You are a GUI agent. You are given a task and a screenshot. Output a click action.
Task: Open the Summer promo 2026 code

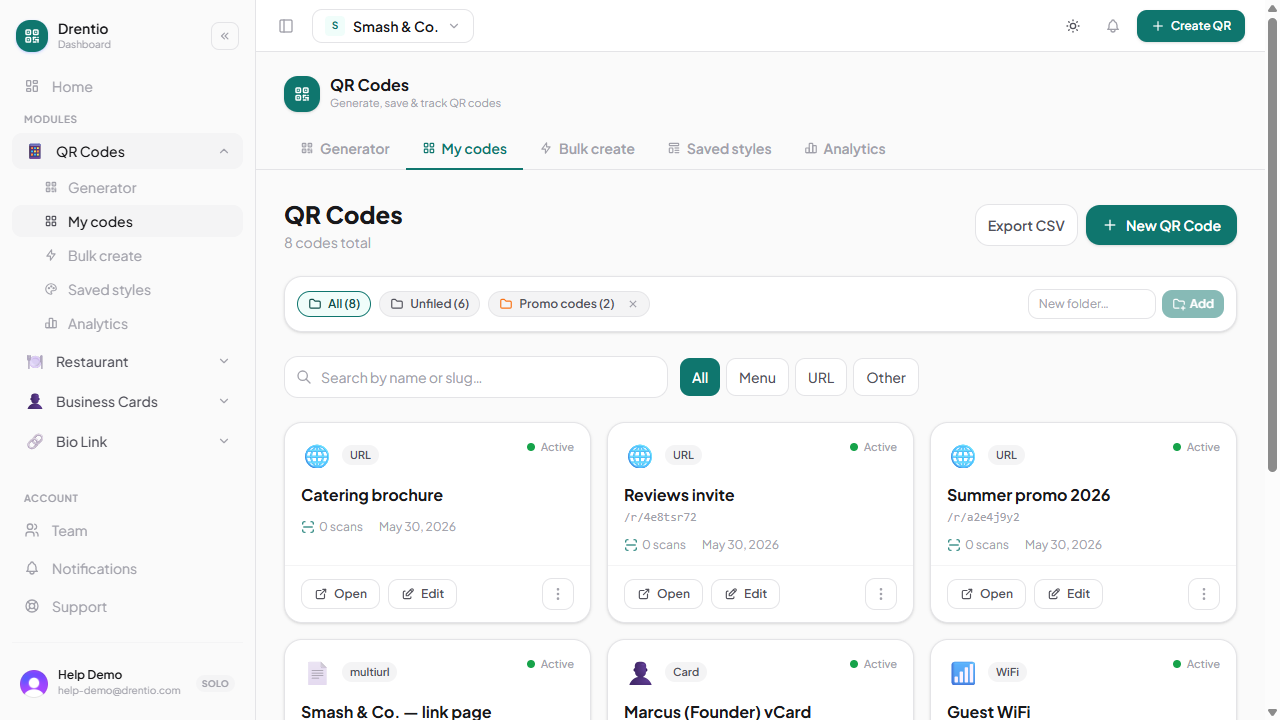click(x=986, y=594)
